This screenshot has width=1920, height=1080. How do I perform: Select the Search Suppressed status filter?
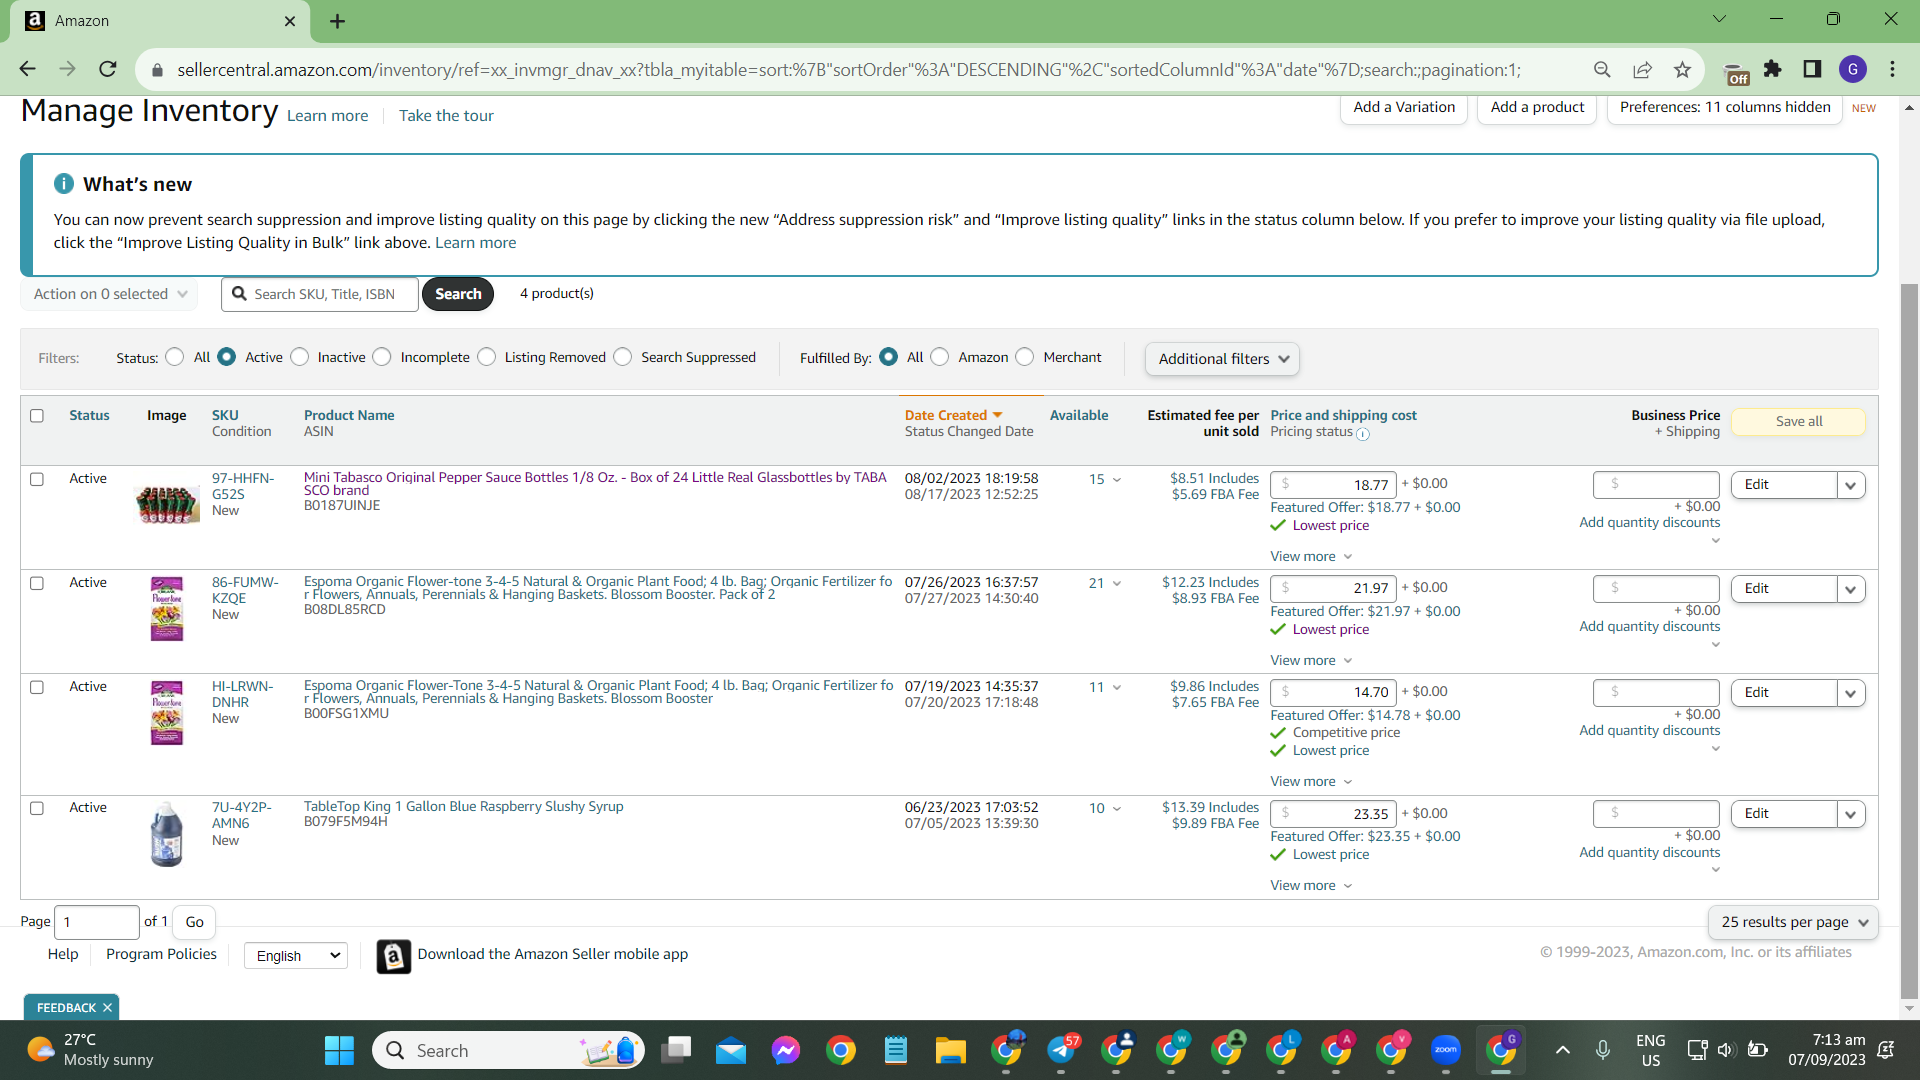click(623, 357)
